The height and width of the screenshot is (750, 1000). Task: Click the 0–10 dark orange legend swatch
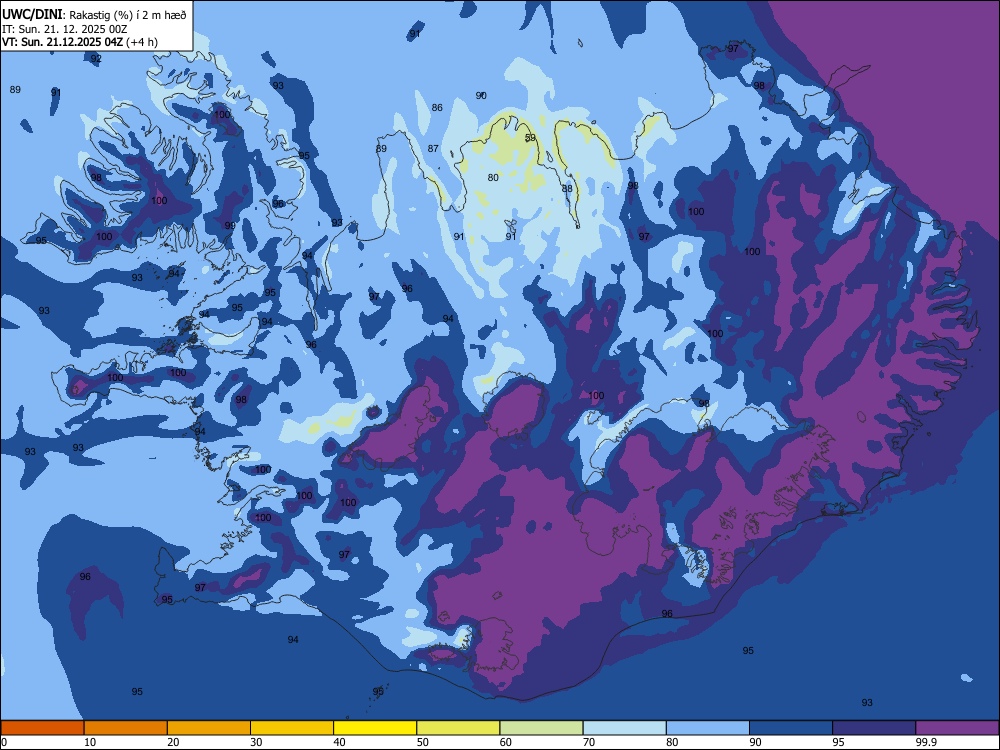[42, 728]
